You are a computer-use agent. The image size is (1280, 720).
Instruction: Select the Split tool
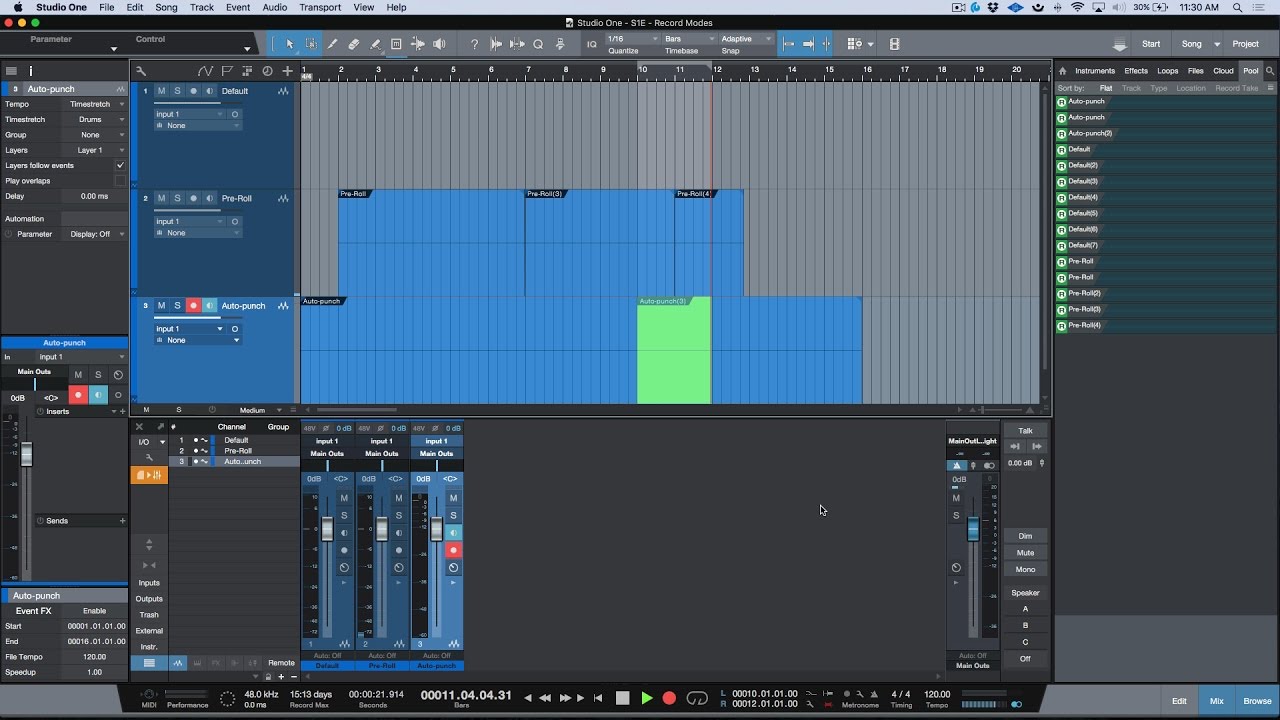[333, 44]
